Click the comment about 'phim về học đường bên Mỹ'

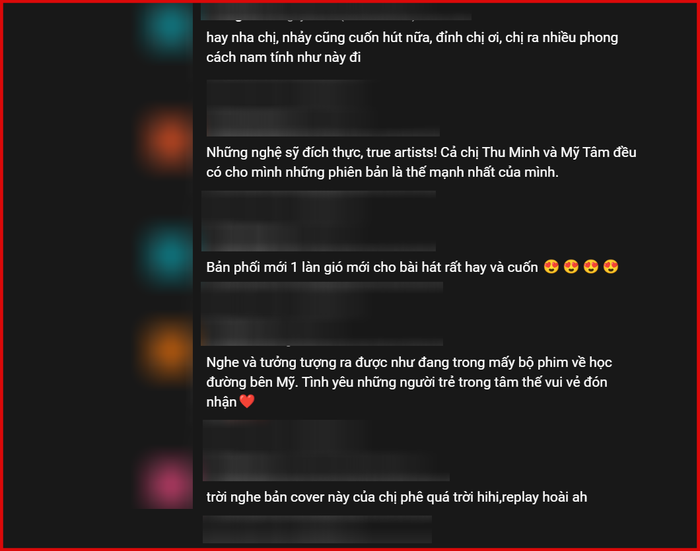pyautogui.click(x=409, y=382)
